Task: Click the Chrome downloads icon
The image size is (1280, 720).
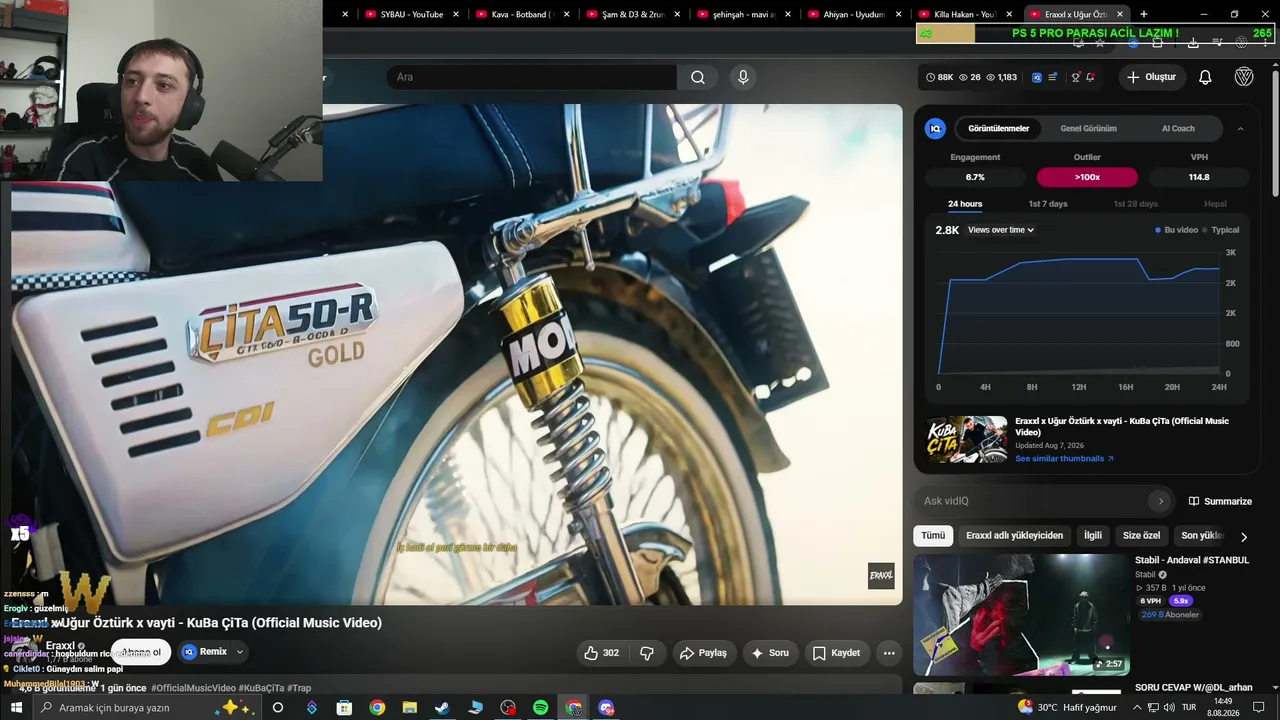Action: coord(1193,42)
